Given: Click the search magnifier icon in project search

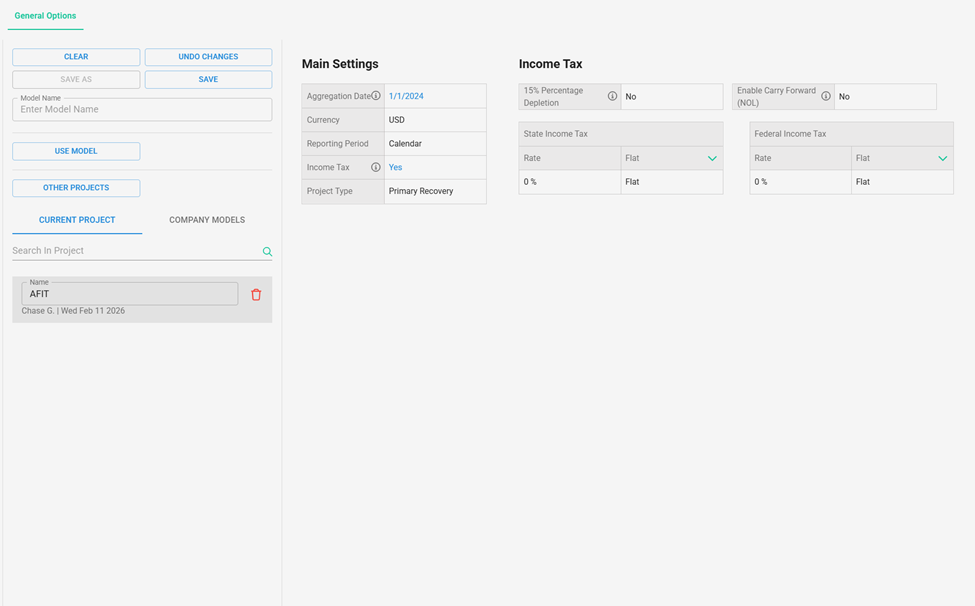Looking at the screenshot, I should tap(267, 252).
